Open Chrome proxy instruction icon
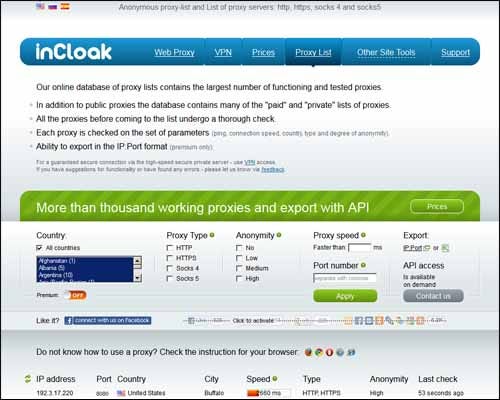 pos(319,352)
